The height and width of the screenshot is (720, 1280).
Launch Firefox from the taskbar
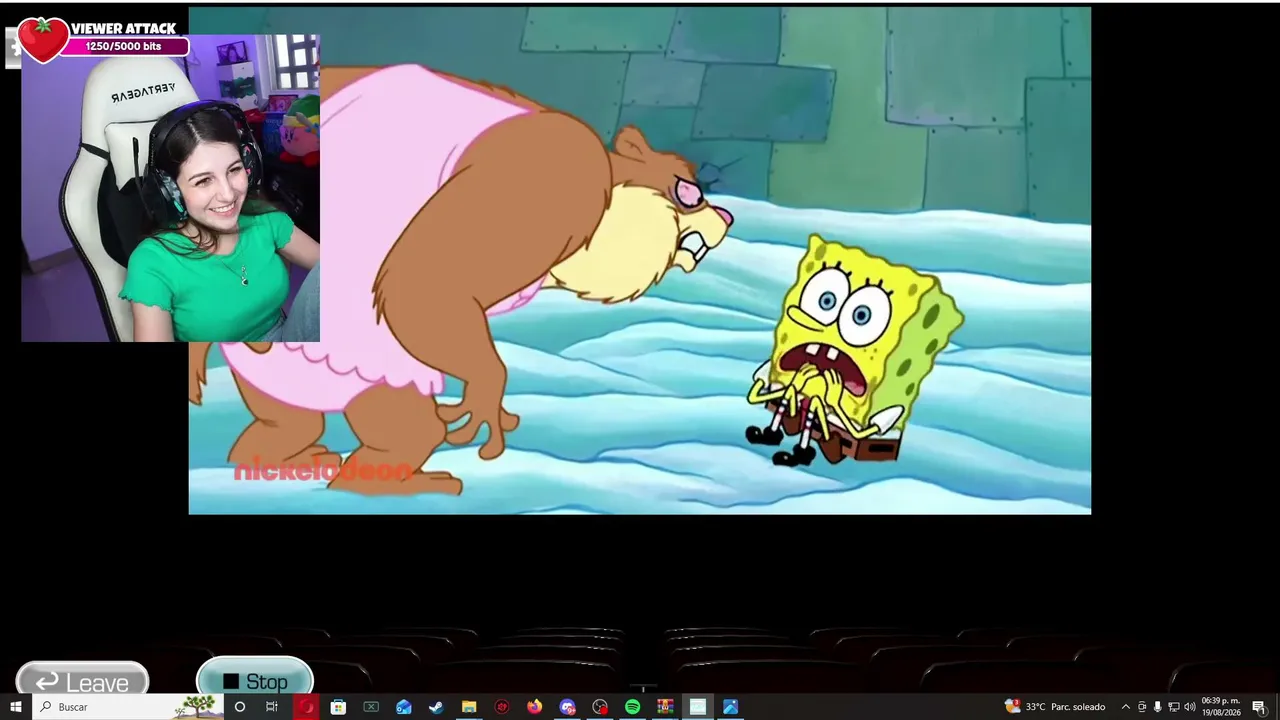(534, 707)
